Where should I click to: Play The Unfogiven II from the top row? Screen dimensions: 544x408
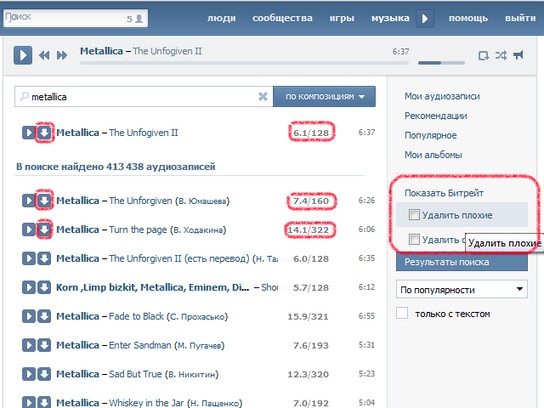(29, 133)
